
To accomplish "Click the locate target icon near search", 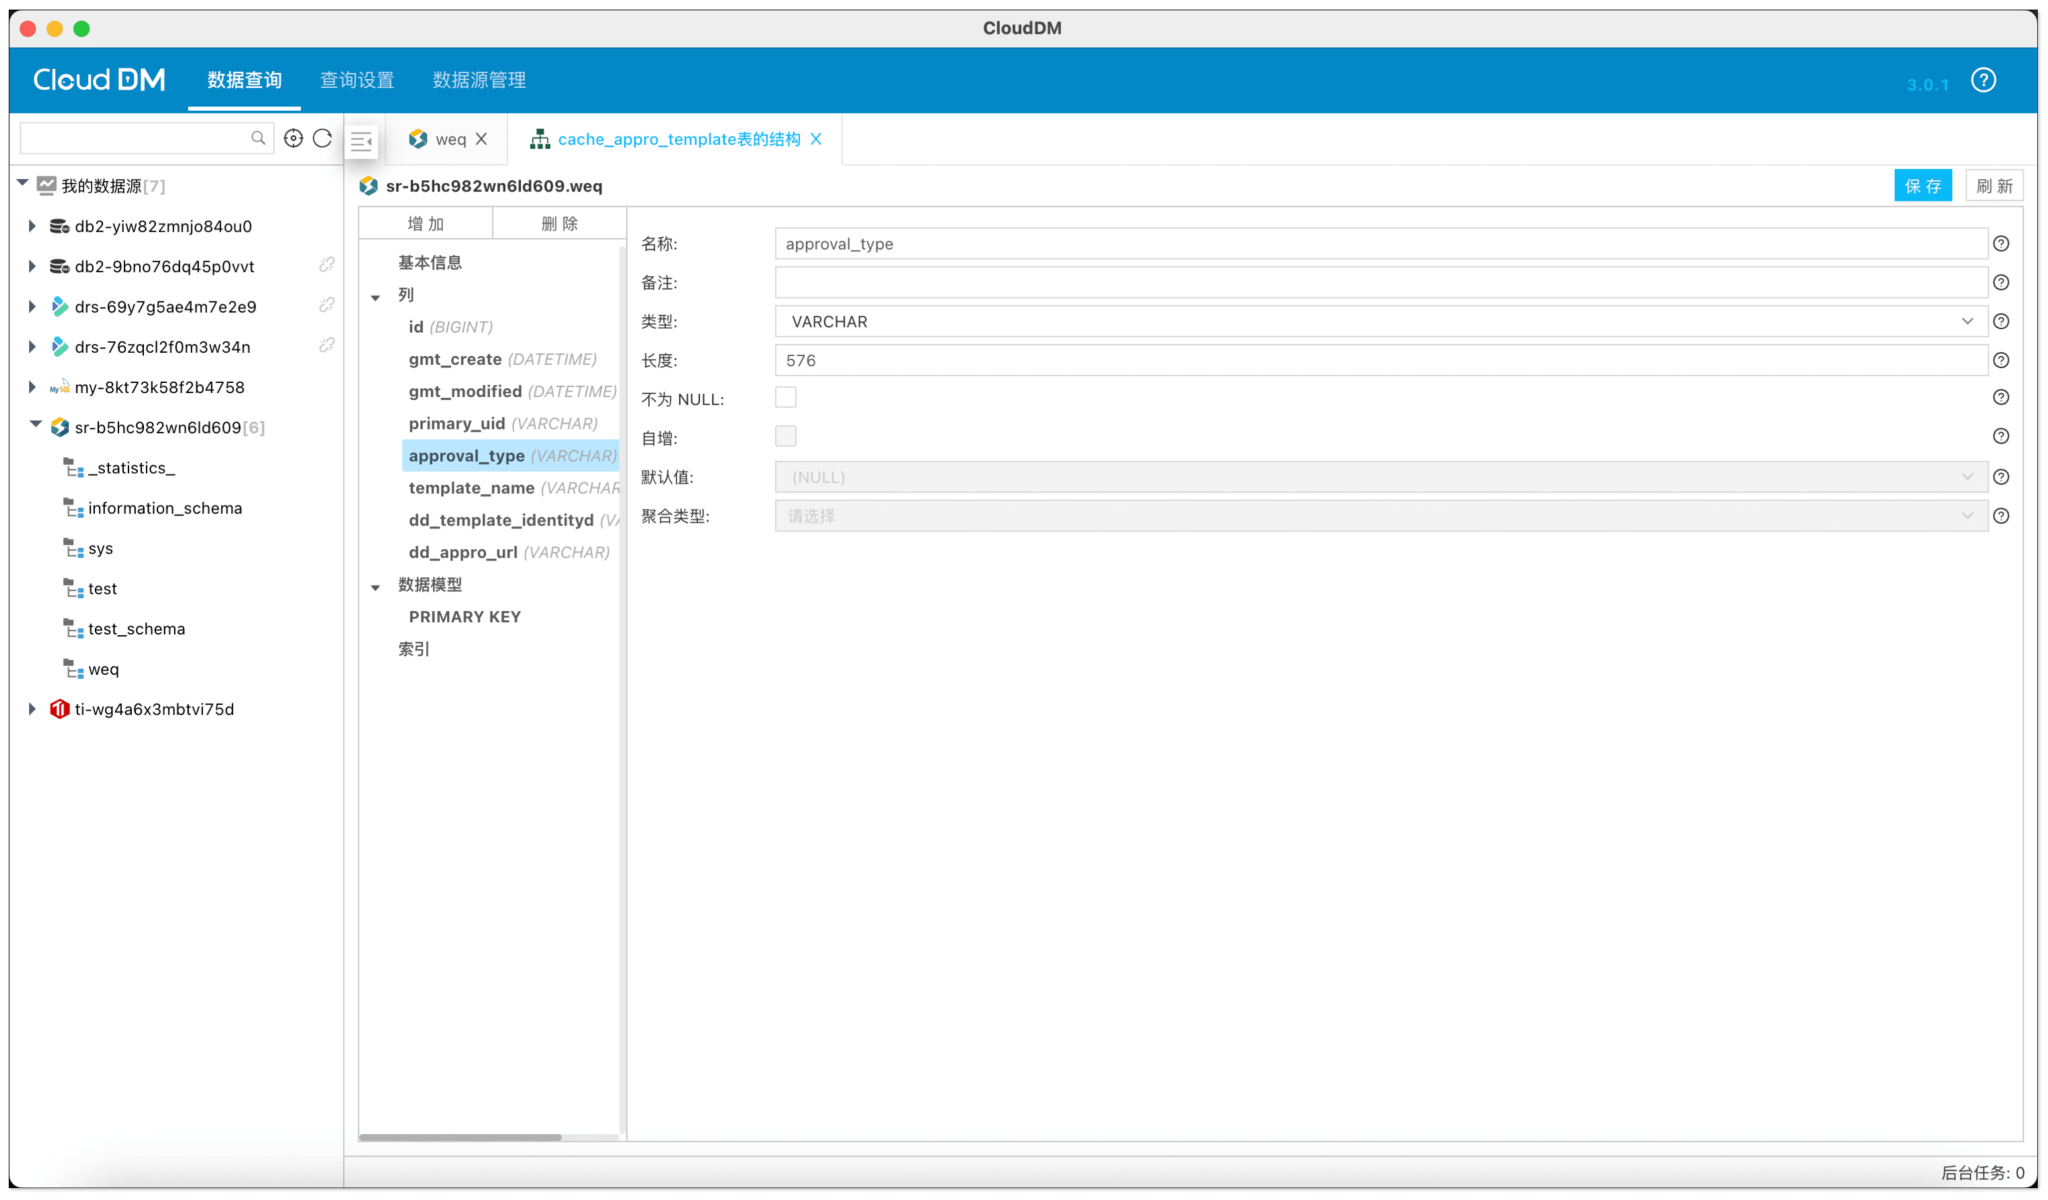I will click(293, 139).
